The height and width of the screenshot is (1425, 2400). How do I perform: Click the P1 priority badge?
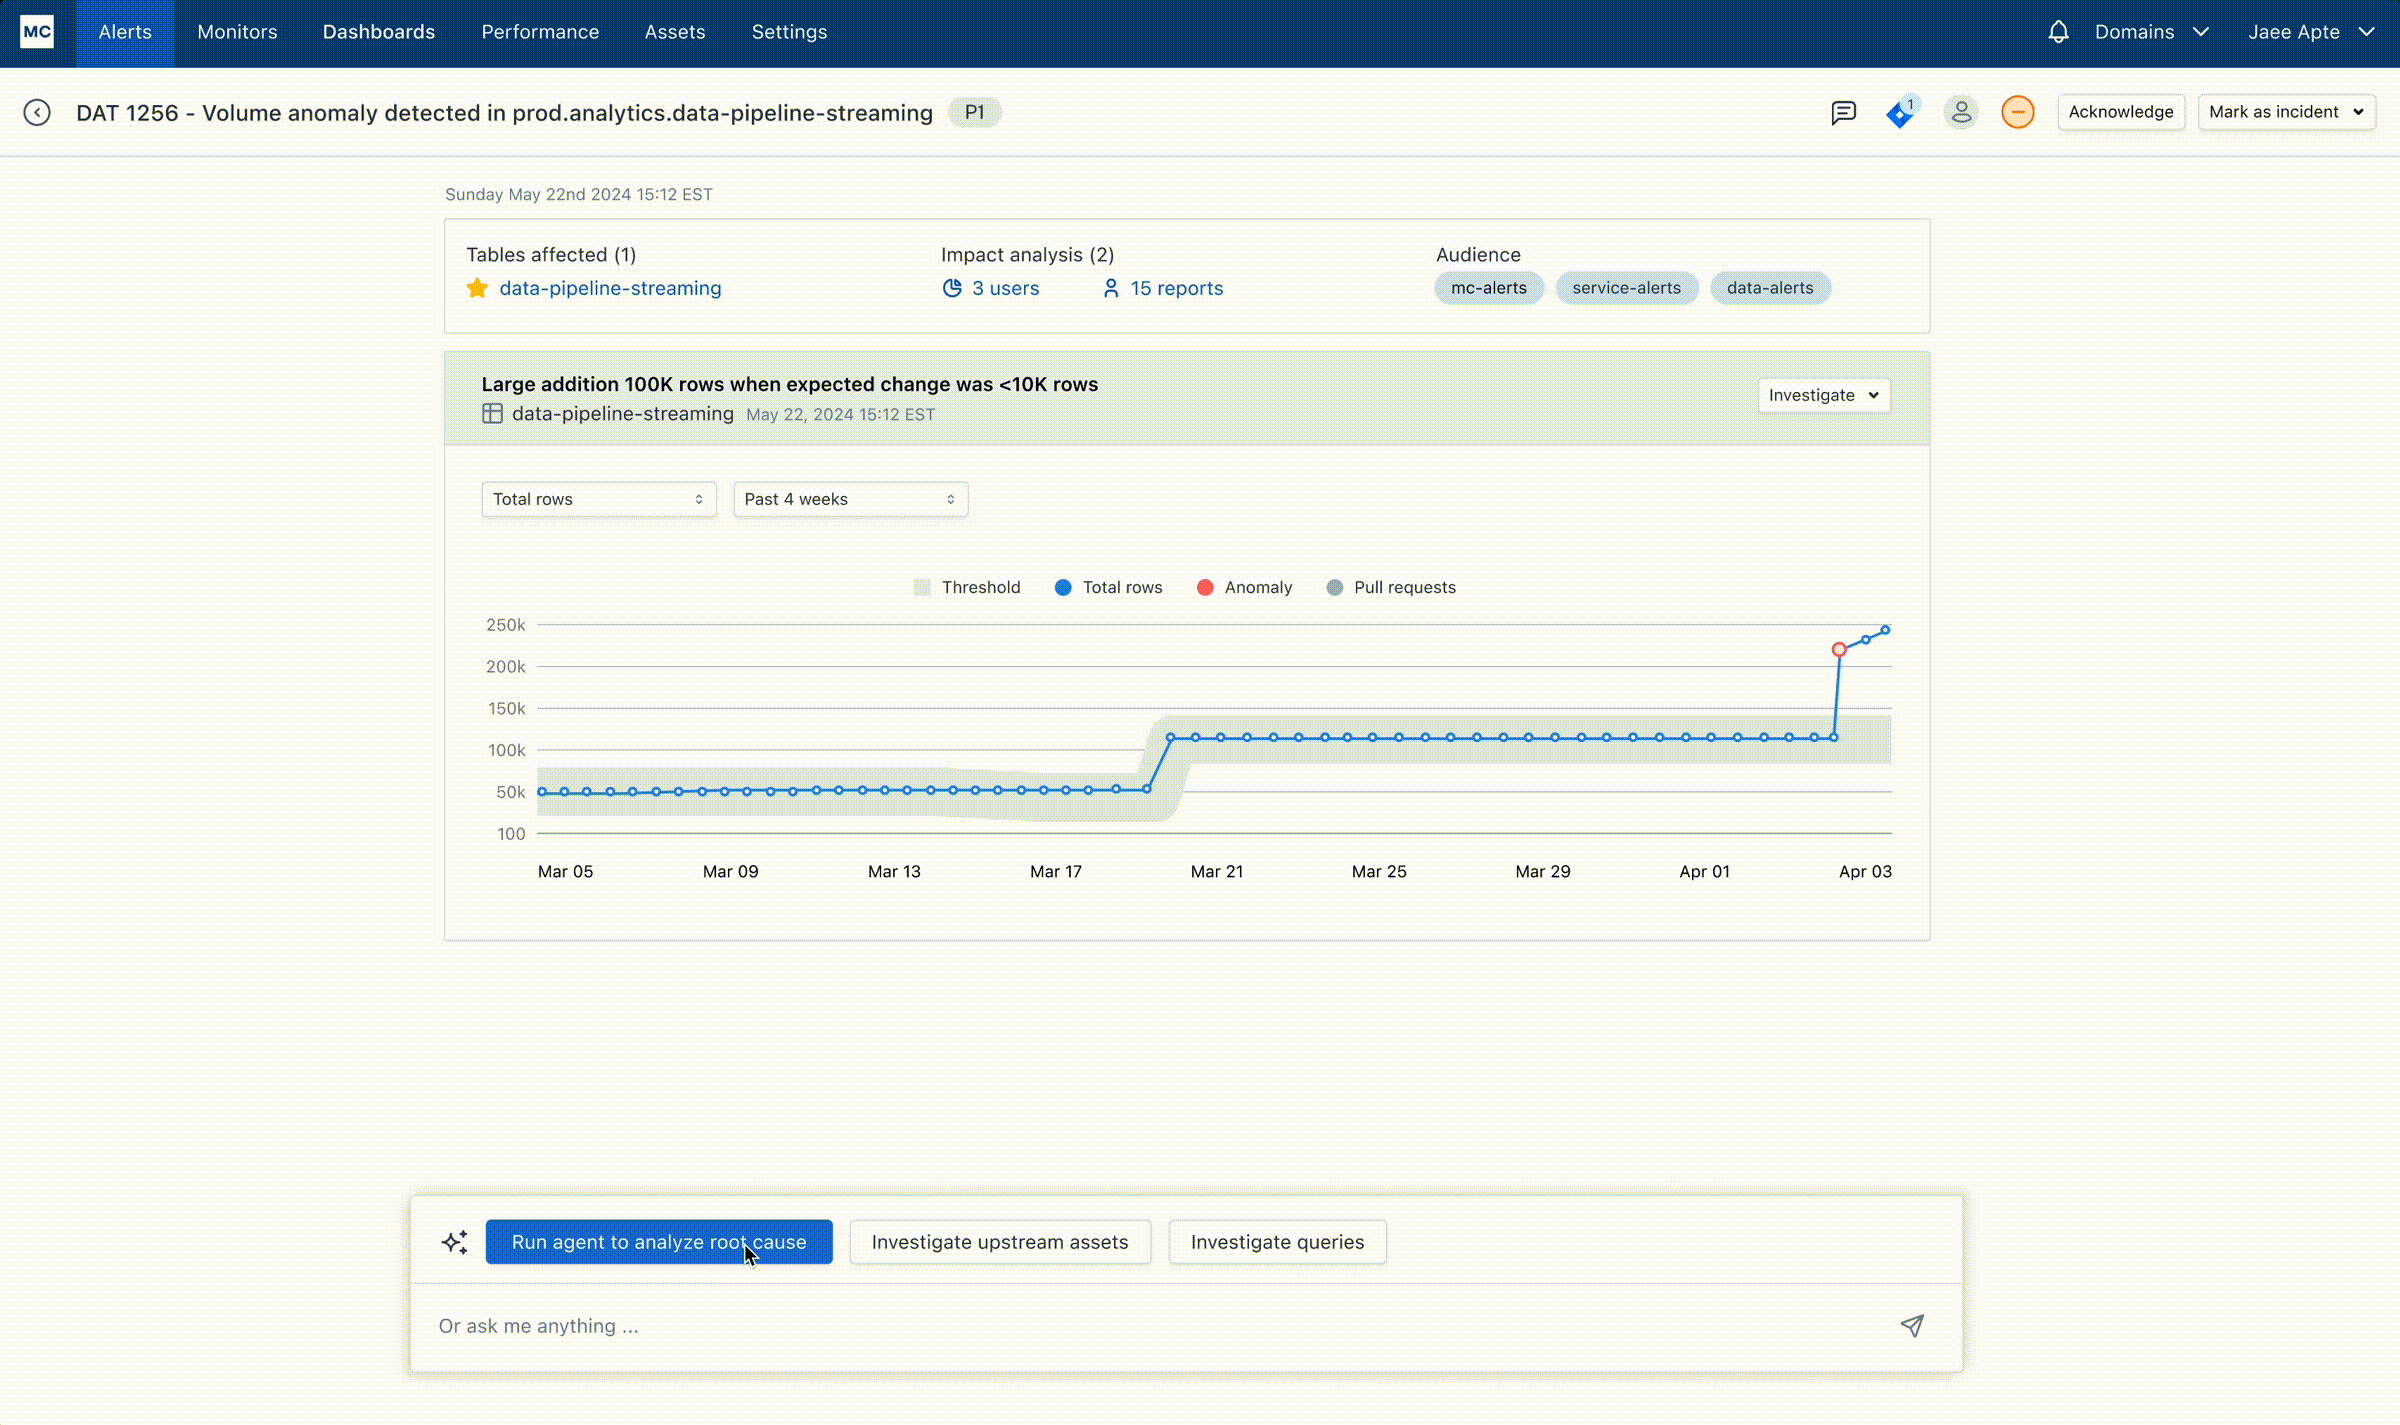974,112
